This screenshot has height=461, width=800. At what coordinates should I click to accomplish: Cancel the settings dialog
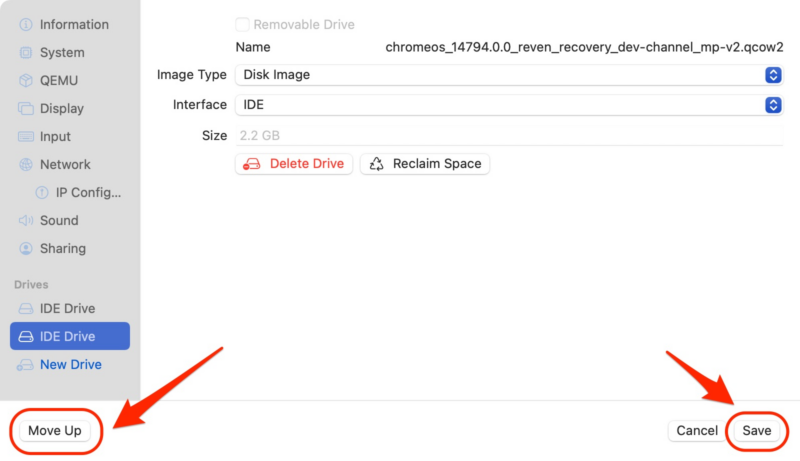click(x=697, y=431)
